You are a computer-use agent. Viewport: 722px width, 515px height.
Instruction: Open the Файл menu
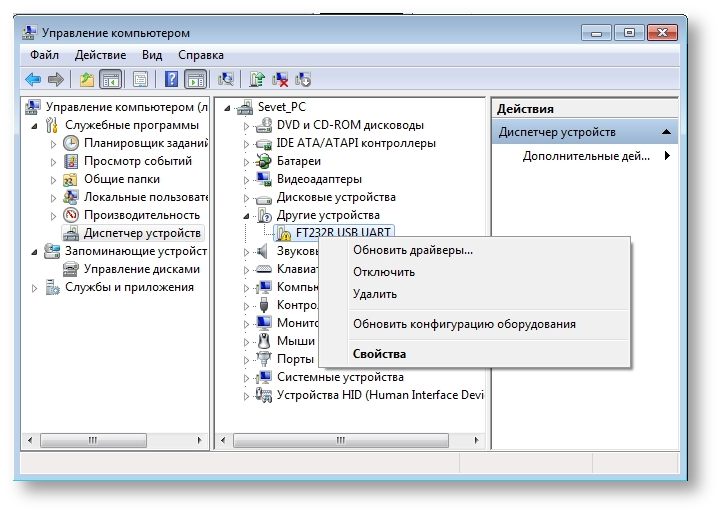point(44,55)
